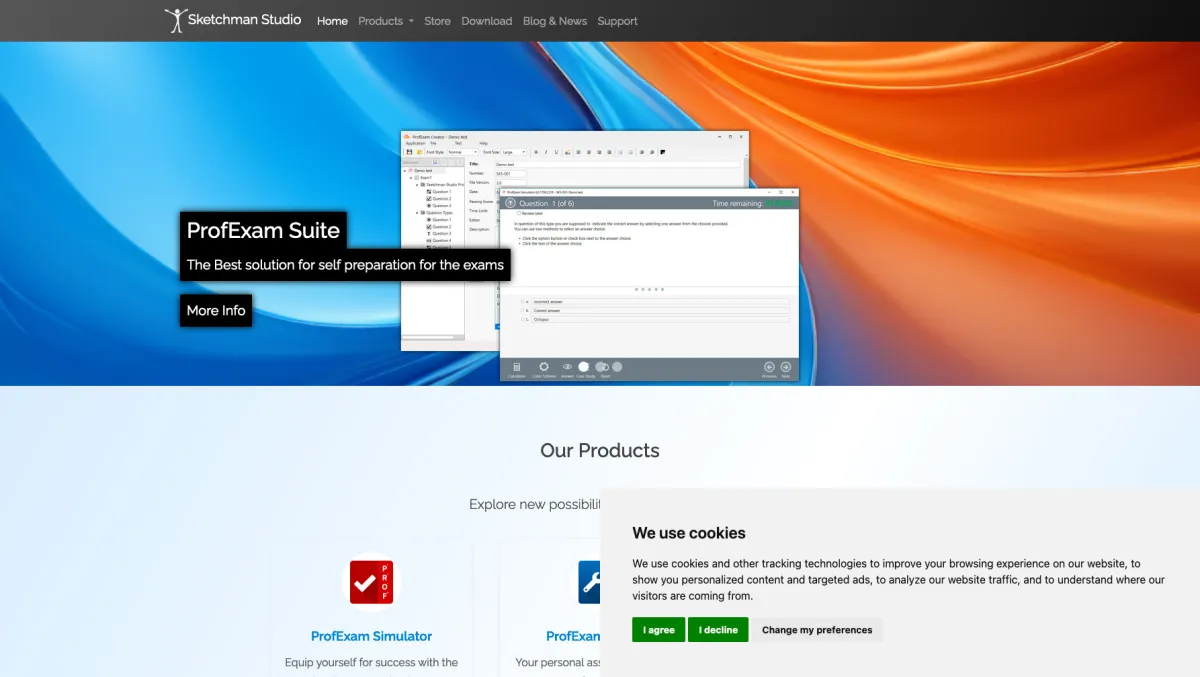Click the Answer eye icon in simulator screenshot

click(x=567, y=367)
